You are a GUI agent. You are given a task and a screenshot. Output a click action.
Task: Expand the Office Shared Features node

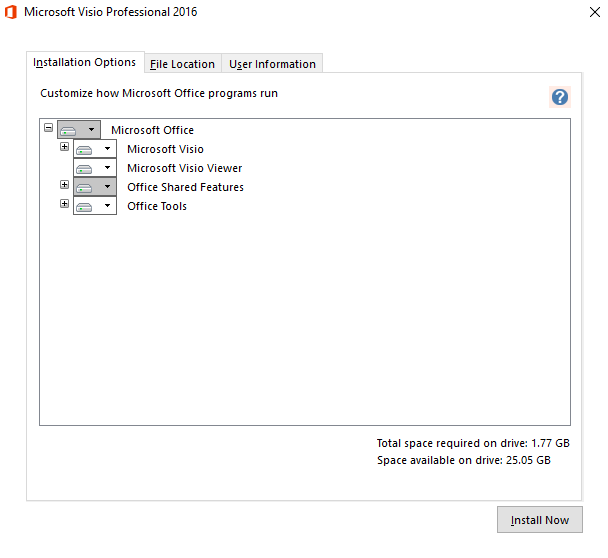[x=64, y=185]
